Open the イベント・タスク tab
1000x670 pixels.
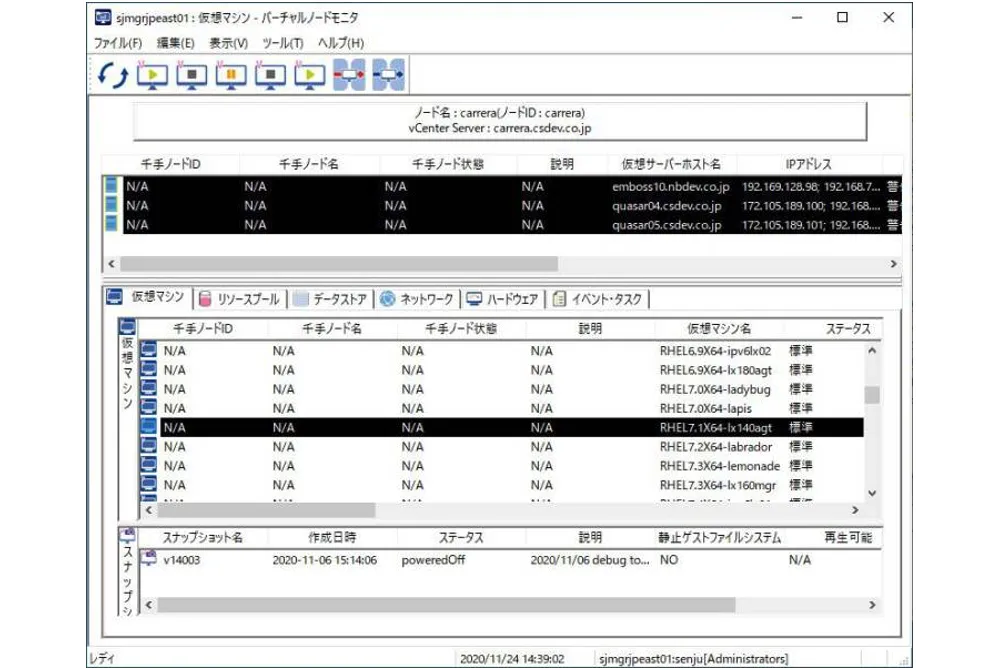point(599,299)
